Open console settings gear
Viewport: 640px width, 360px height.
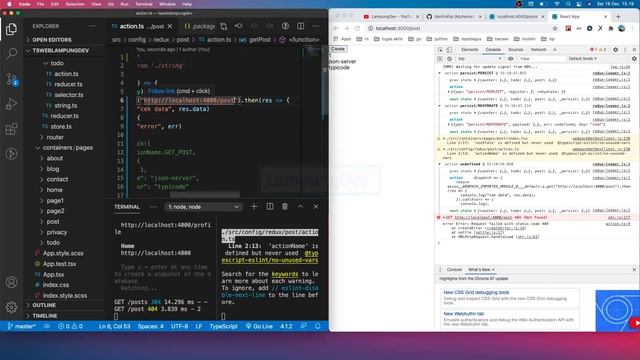[634, 59]
